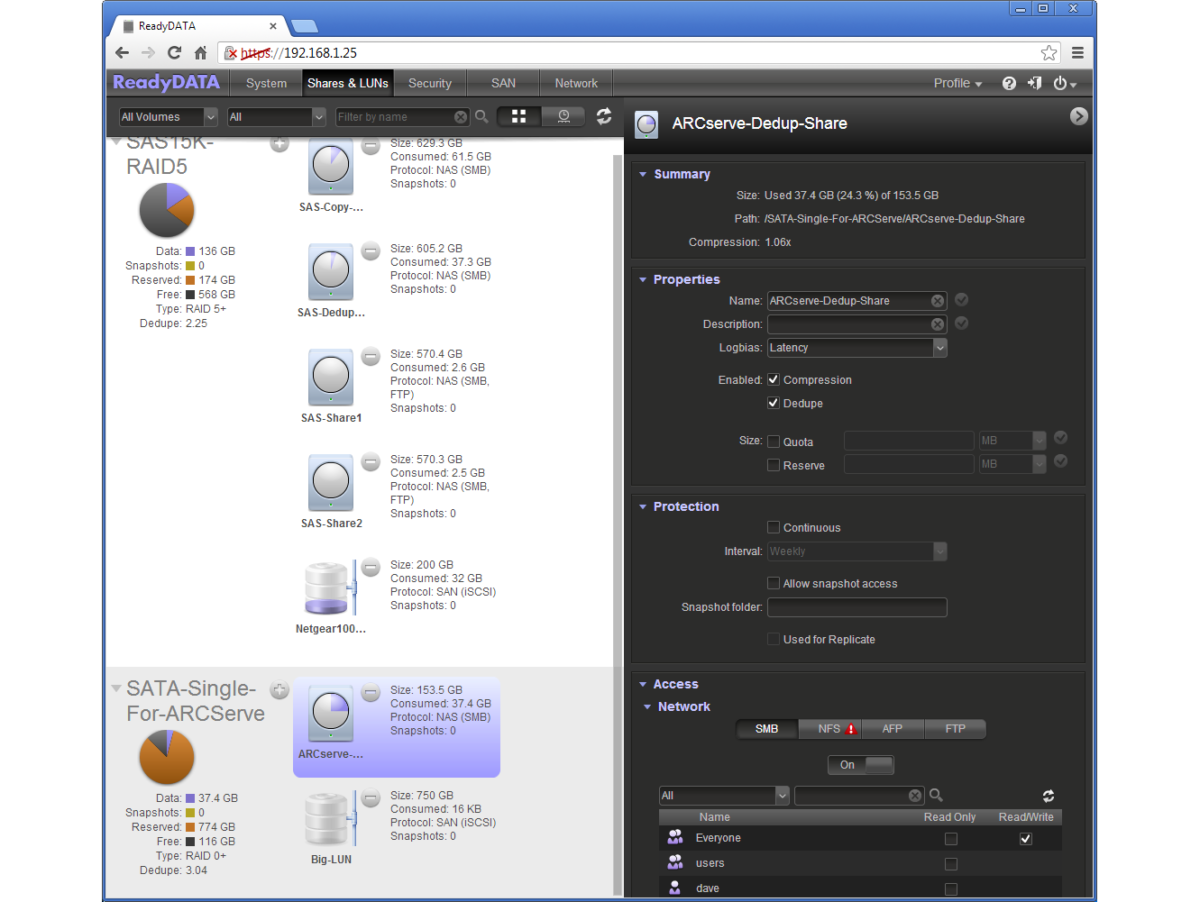This screenshot has width=1200, height=902.
Task: Log out using the door icon
Action: [x=1034, y=83]
